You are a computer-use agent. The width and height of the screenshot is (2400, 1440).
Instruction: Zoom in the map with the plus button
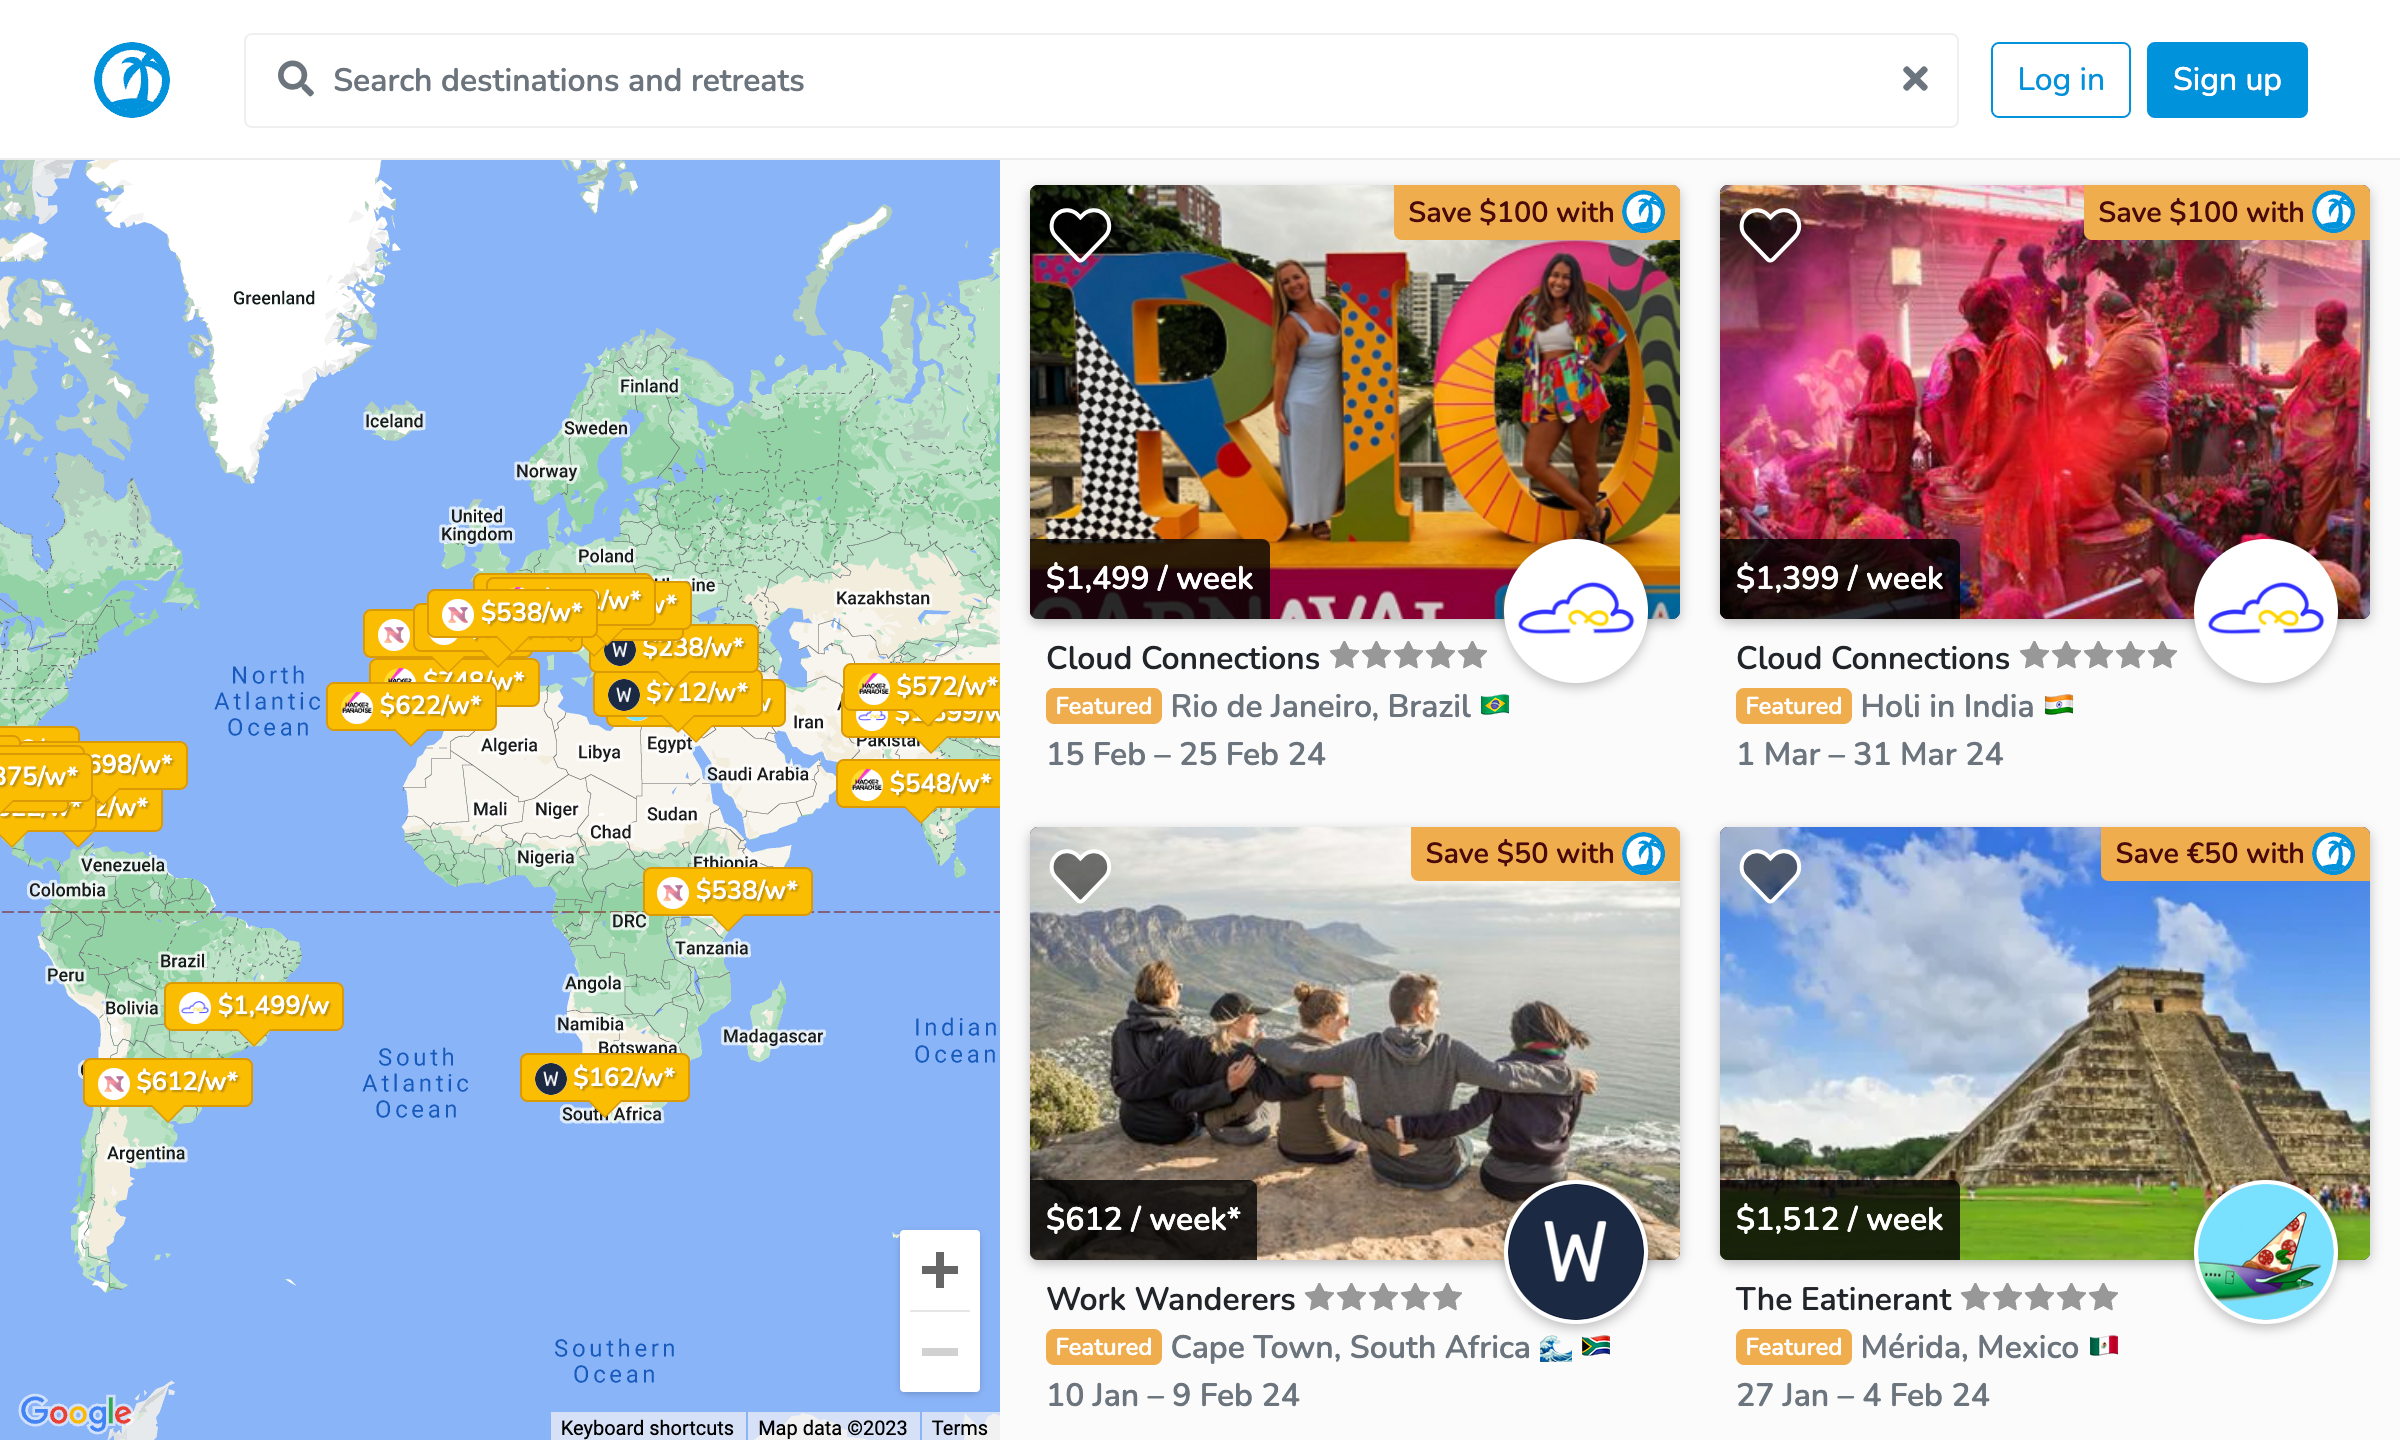coord(939,1270)
